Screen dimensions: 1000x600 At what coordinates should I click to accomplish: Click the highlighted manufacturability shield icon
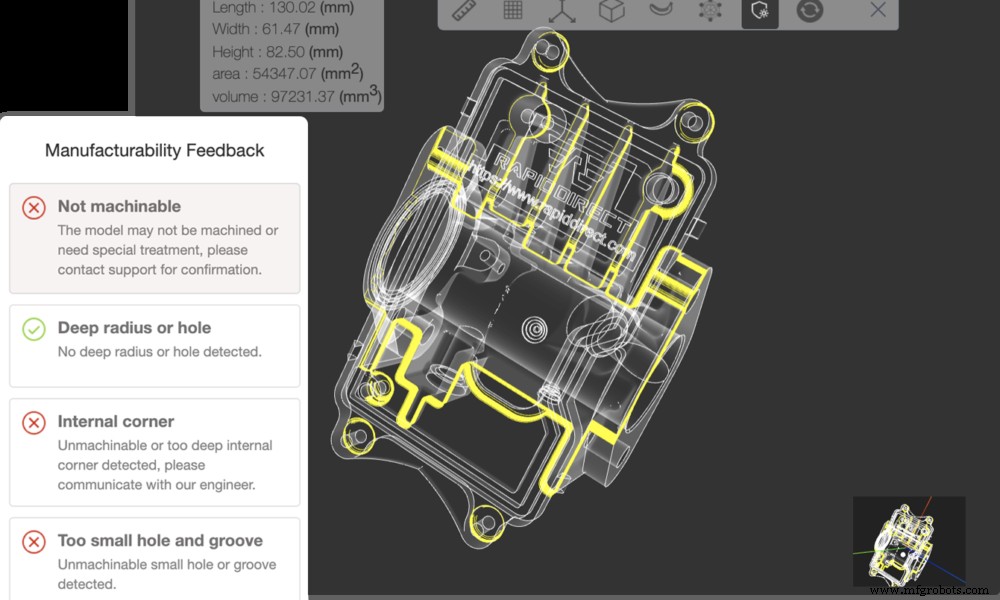(759, 12)
